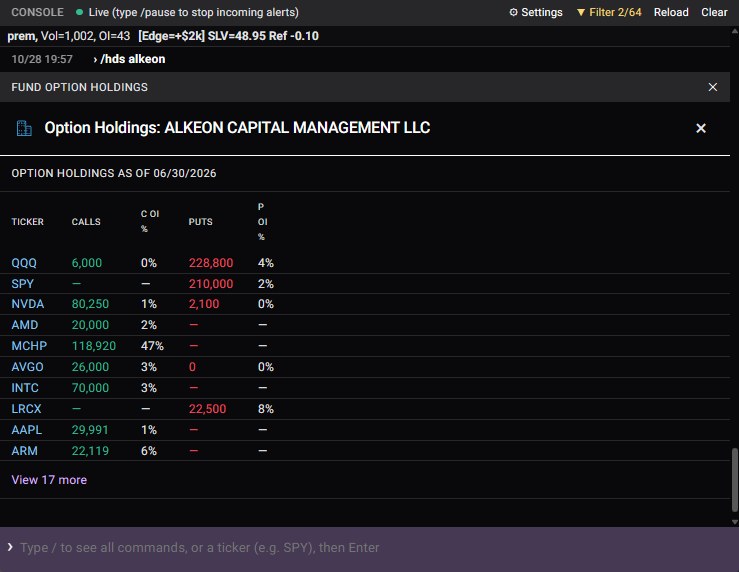Close the Alkeon Option Holdings card
739x572 pixels.
[x=701, y=128]
